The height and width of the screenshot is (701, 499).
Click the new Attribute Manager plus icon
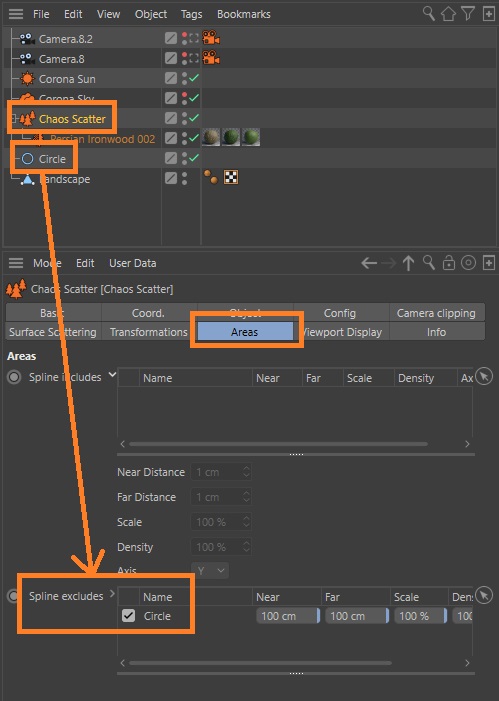489,263
